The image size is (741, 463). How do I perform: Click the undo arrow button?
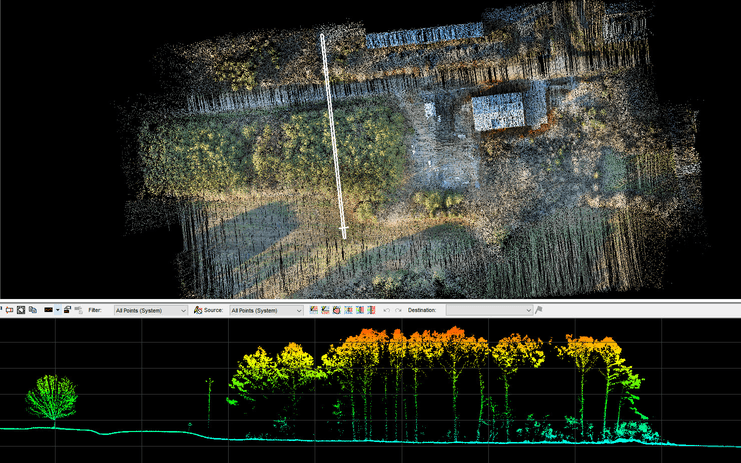tap(387, 310)
